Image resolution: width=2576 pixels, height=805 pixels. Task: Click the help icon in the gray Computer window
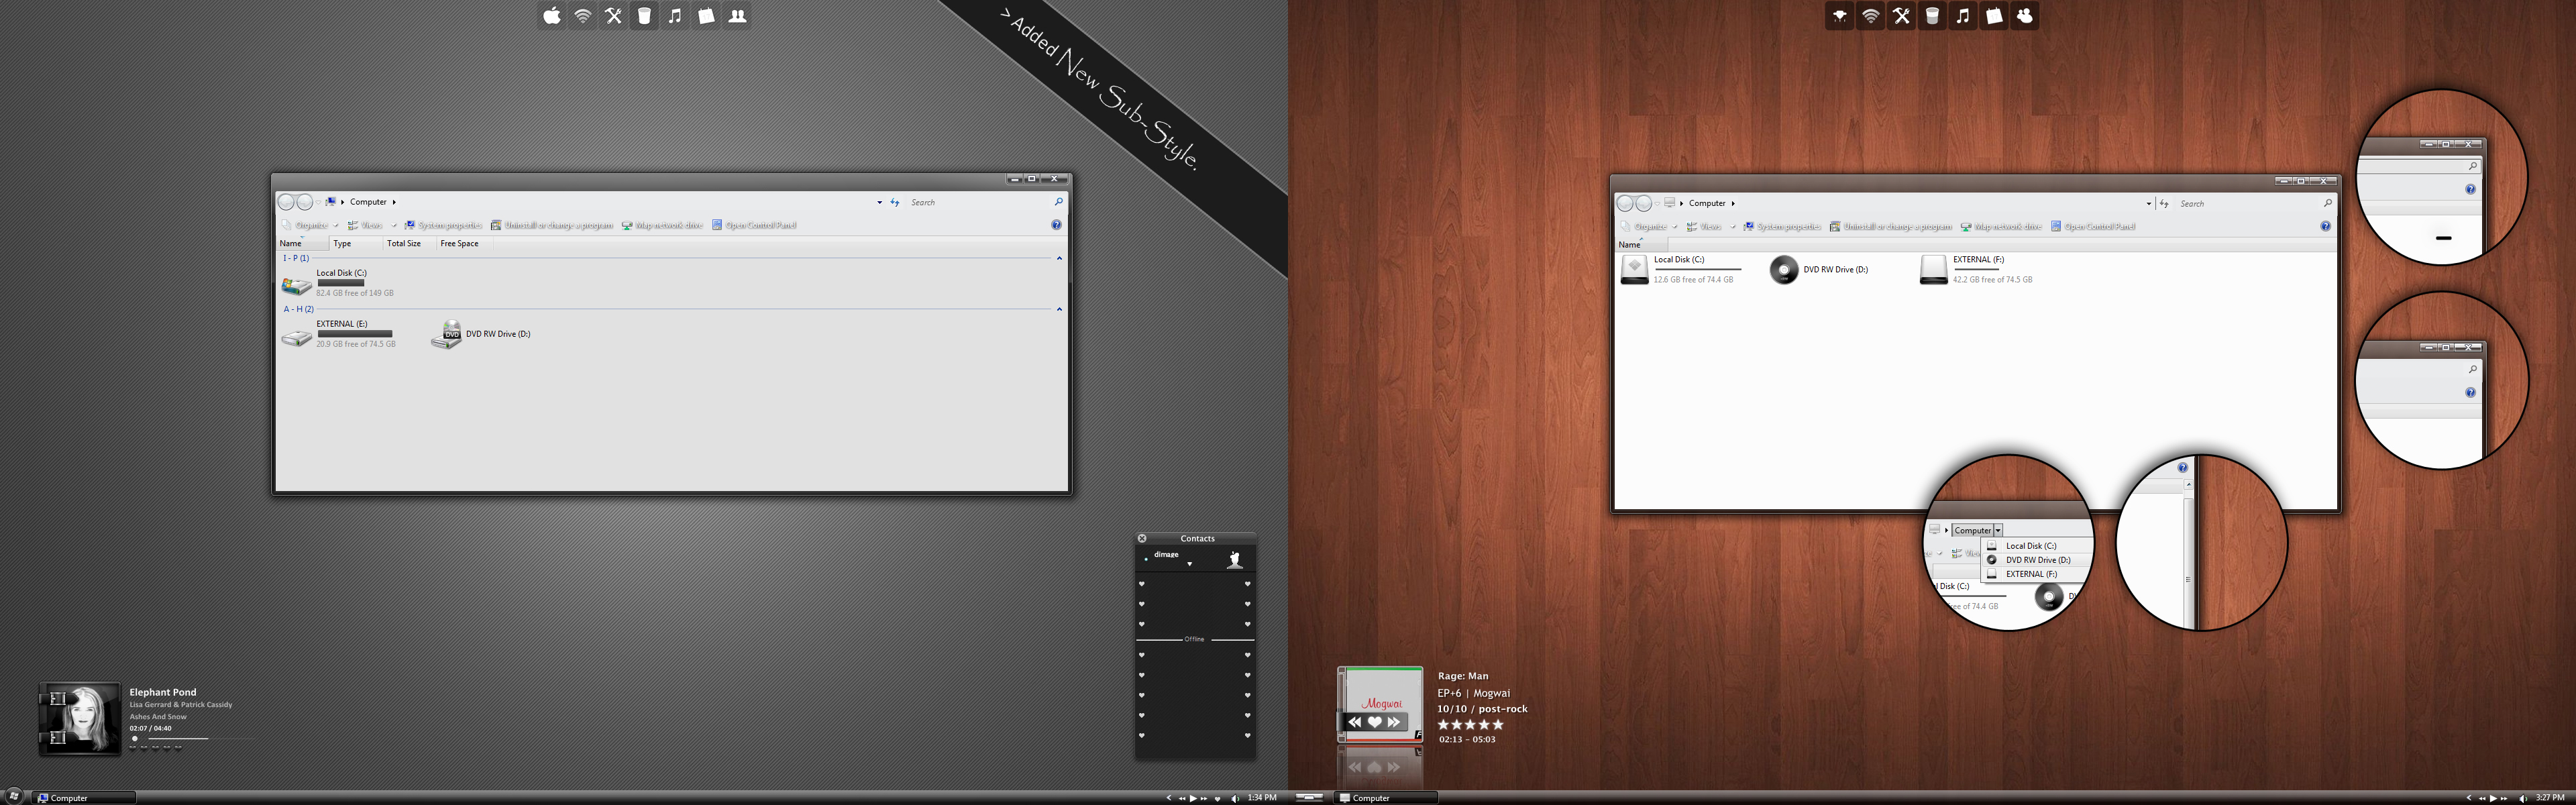coord(1057,225)
